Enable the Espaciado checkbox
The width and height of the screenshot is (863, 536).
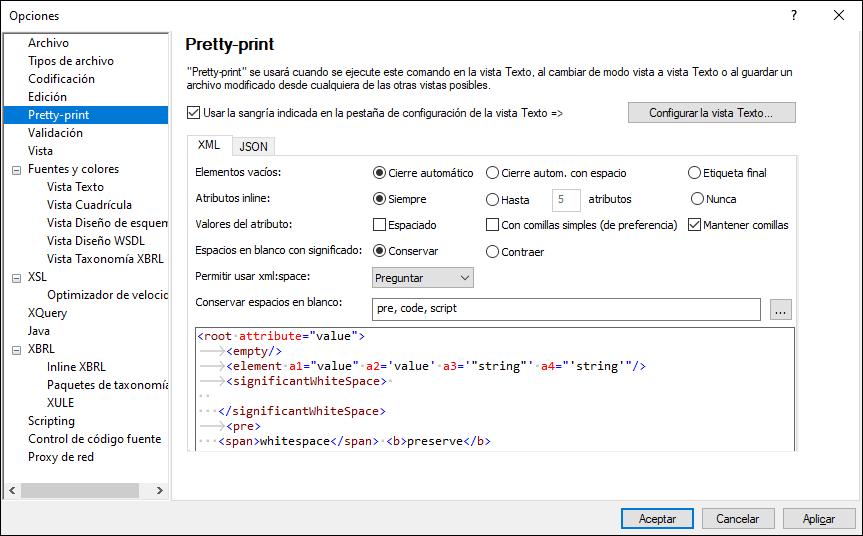point(380,225)
